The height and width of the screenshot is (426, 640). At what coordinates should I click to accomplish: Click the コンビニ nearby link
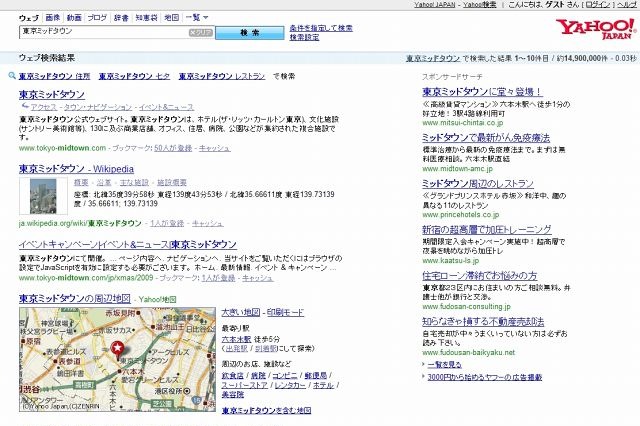point(284,375)
